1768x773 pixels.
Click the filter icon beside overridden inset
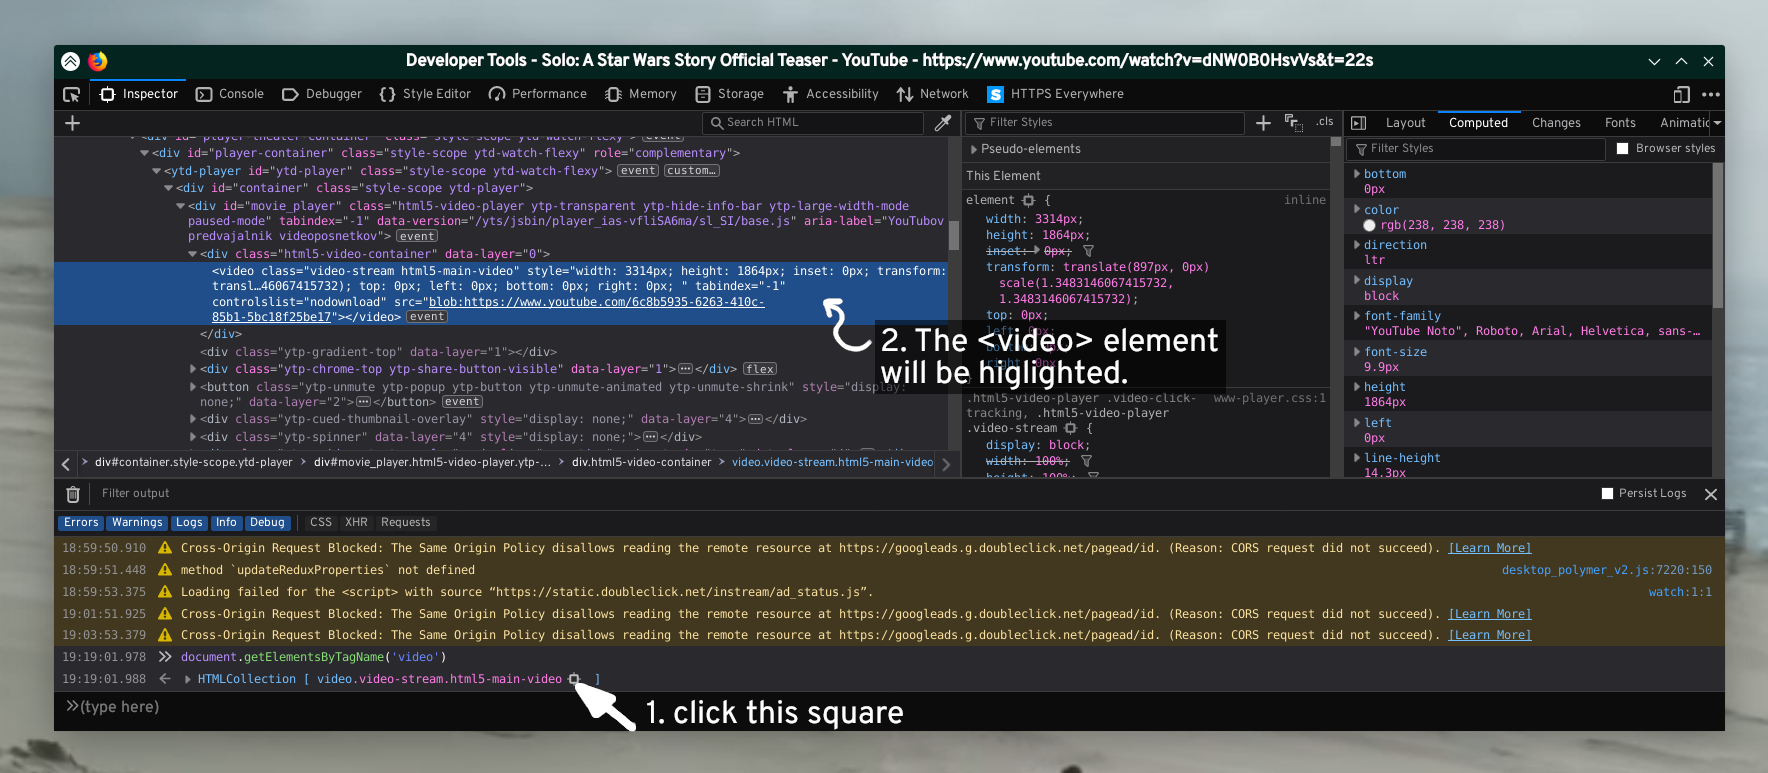point(1088,251)
